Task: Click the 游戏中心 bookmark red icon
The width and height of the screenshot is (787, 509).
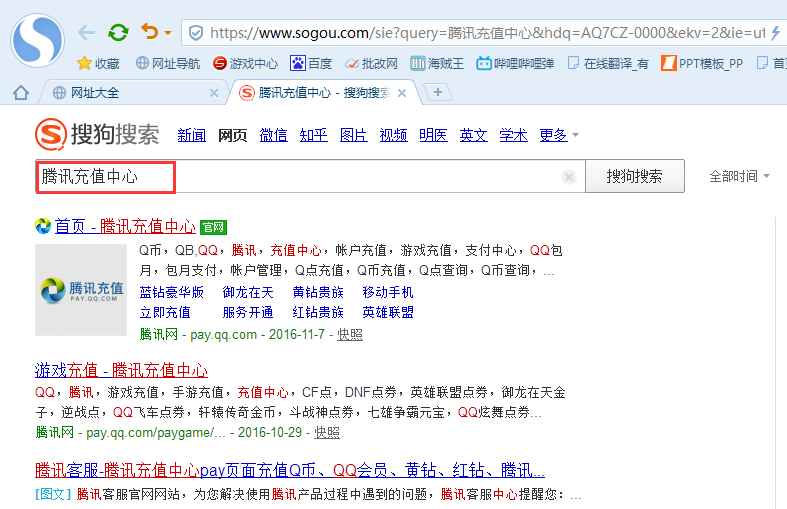Action: pyautogui.click(x=219, y=63)
